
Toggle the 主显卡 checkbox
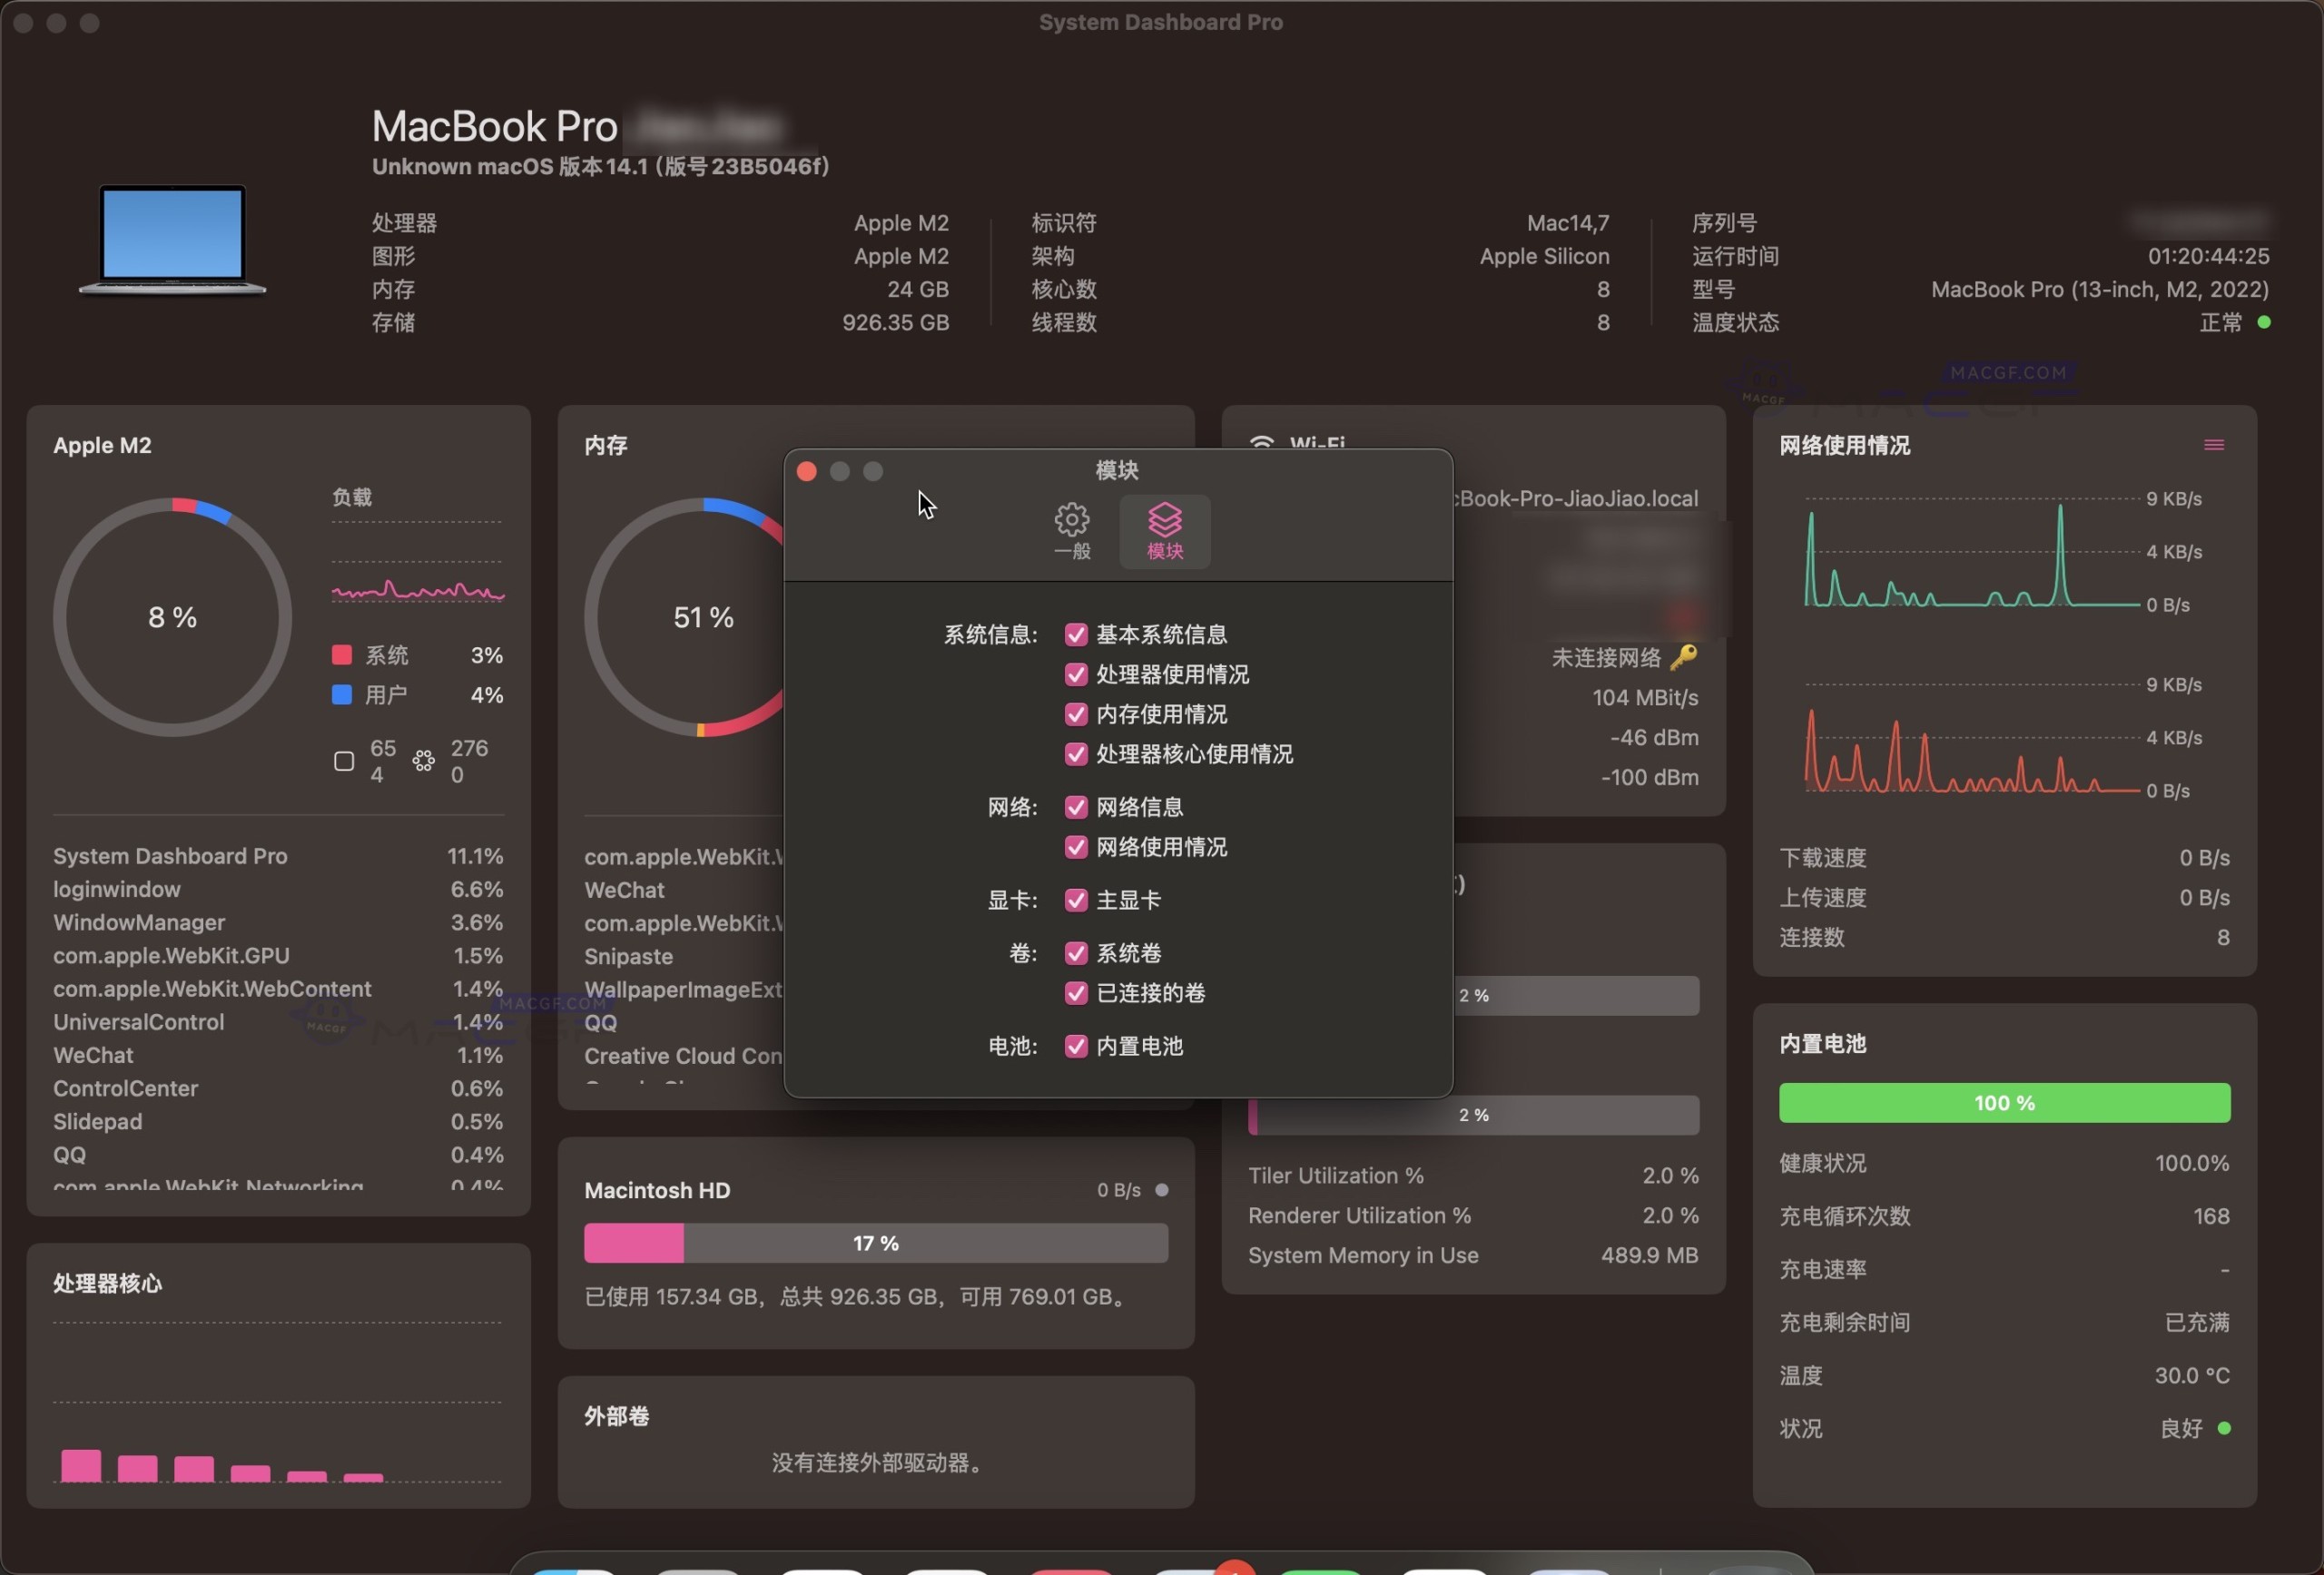[1075, 900]
